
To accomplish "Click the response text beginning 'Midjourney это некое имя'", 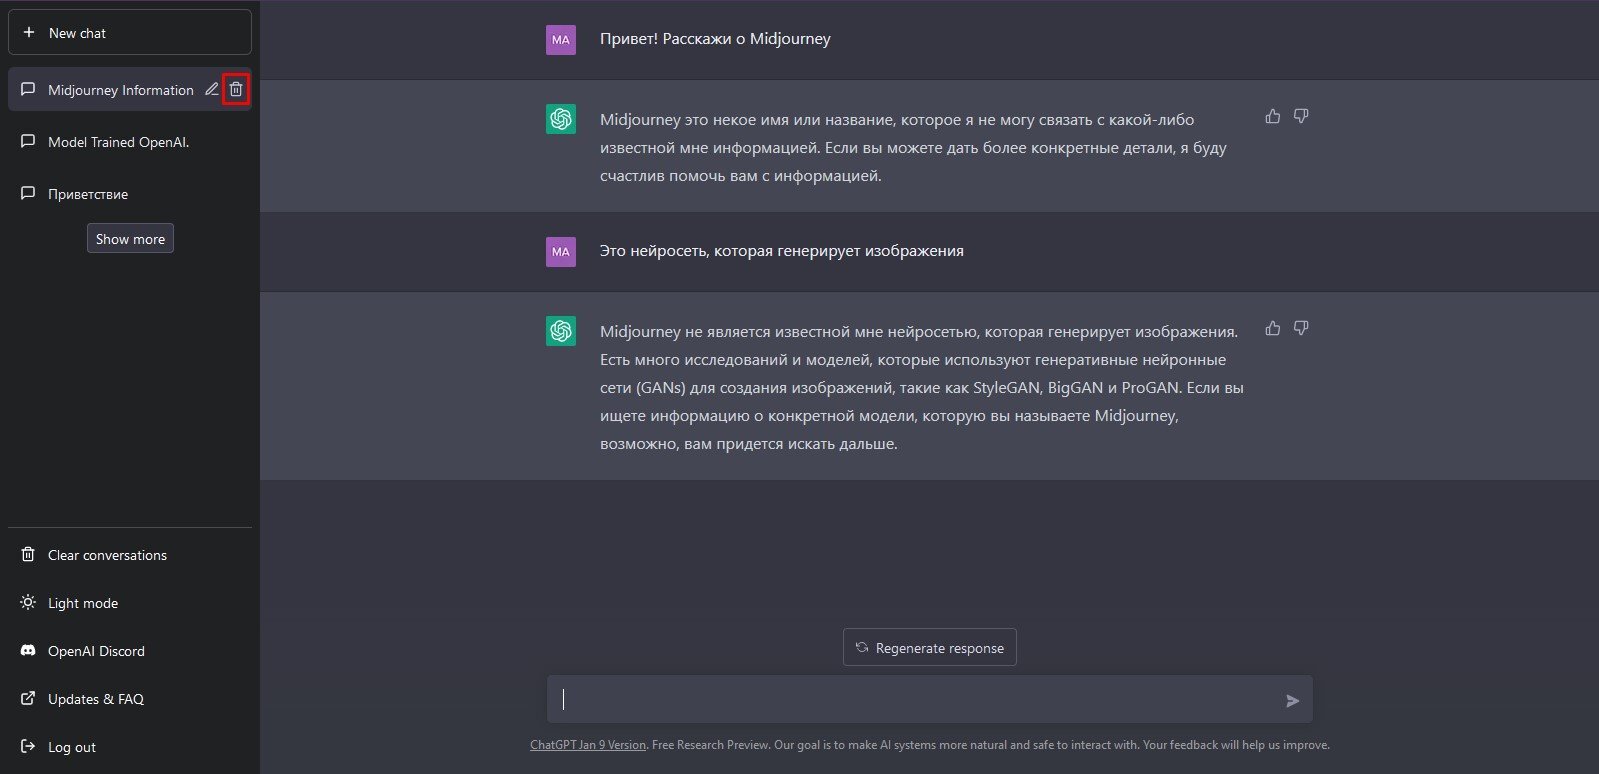I will [913, 147].
